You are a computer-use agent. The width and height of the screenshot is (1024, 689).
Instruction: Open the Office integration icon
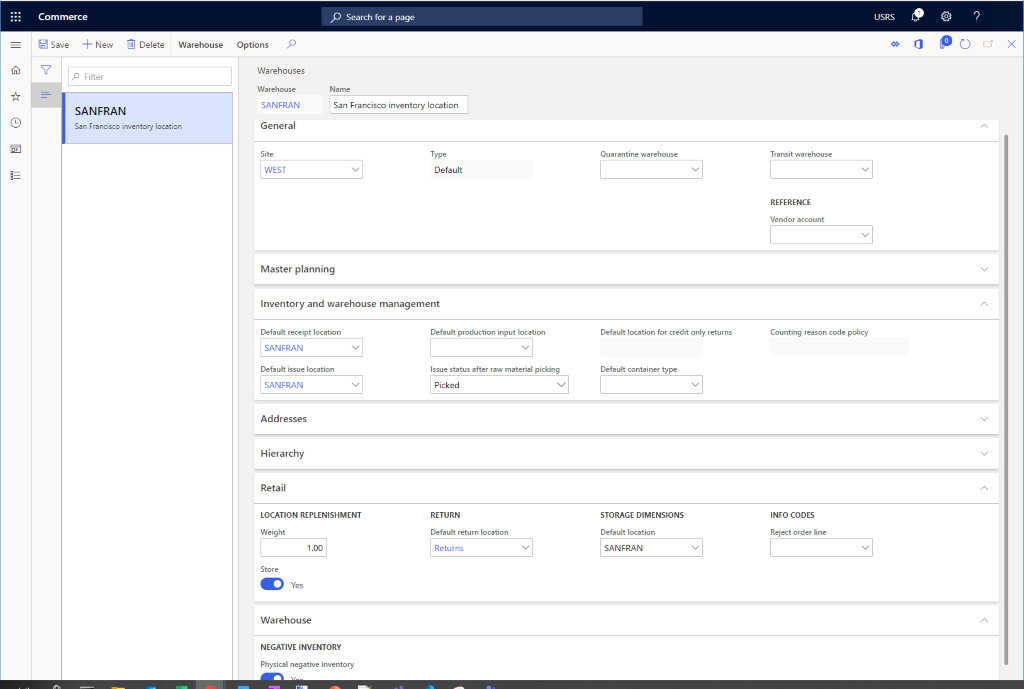(918, 44)
